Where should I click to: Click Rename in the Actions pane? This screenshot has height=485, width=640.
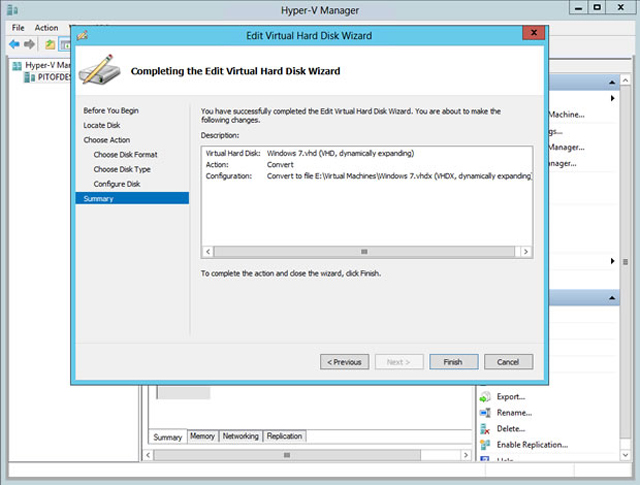click(x=514, y=413)
